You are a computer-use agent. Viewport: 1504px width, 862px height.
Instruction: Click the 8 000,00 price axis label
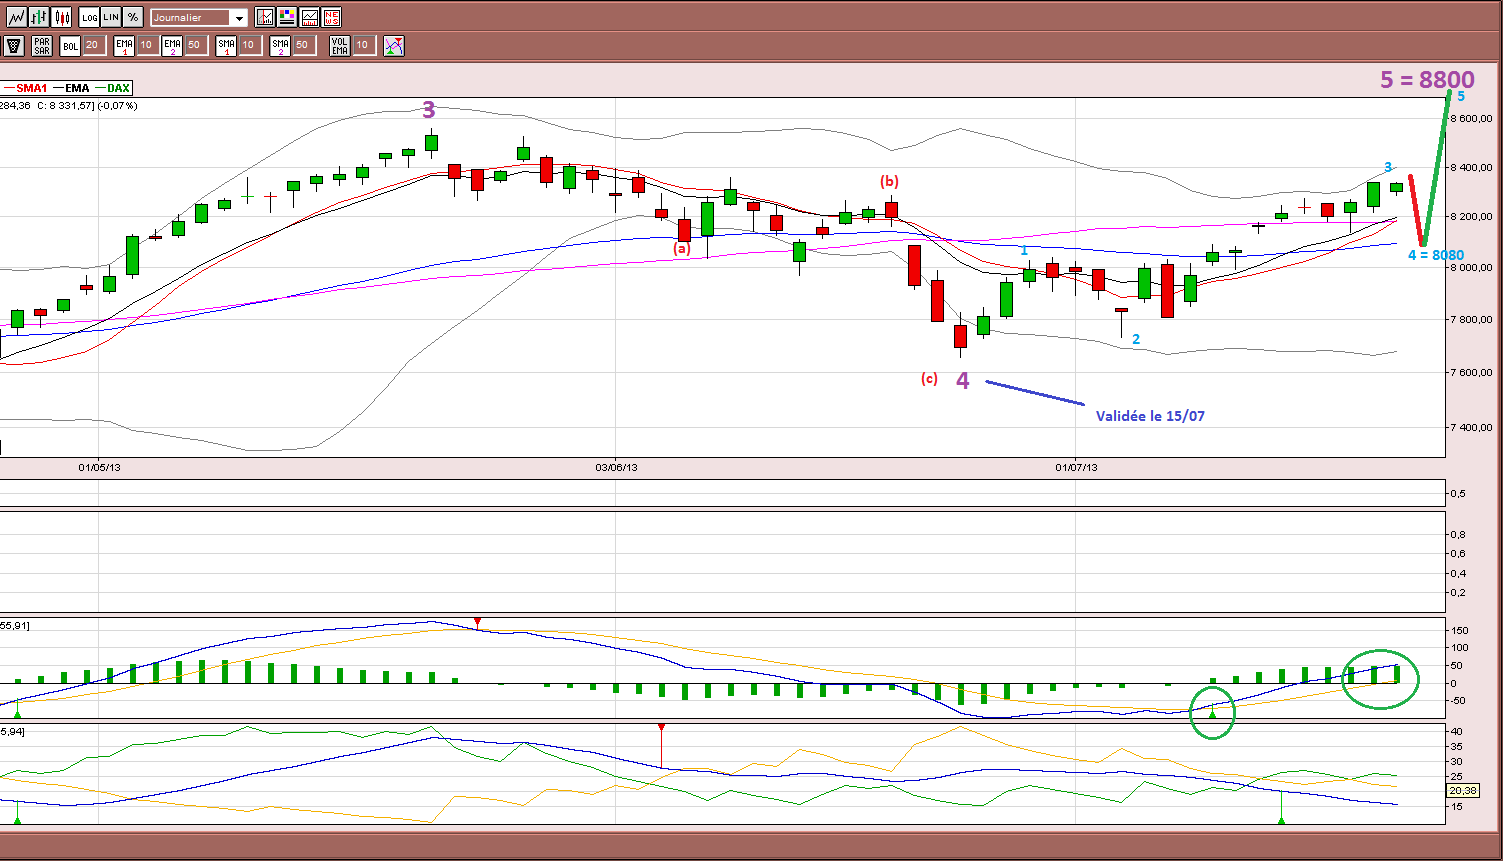[x=1470, y=267]
